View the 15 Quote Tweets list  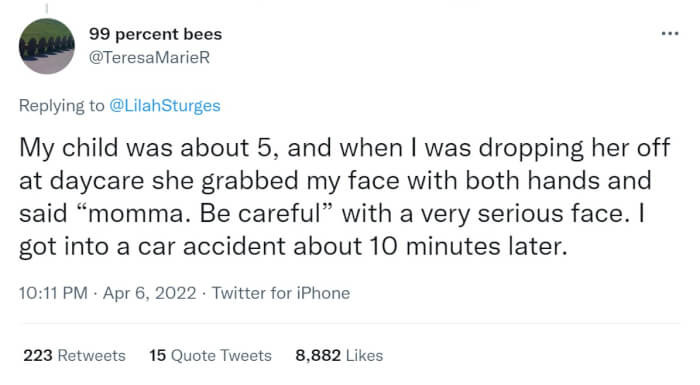click(210, 356)
